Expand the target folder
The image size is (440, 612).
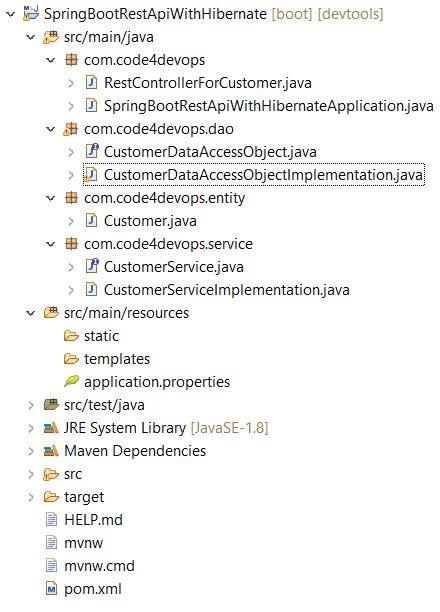(x=31, y=497)
